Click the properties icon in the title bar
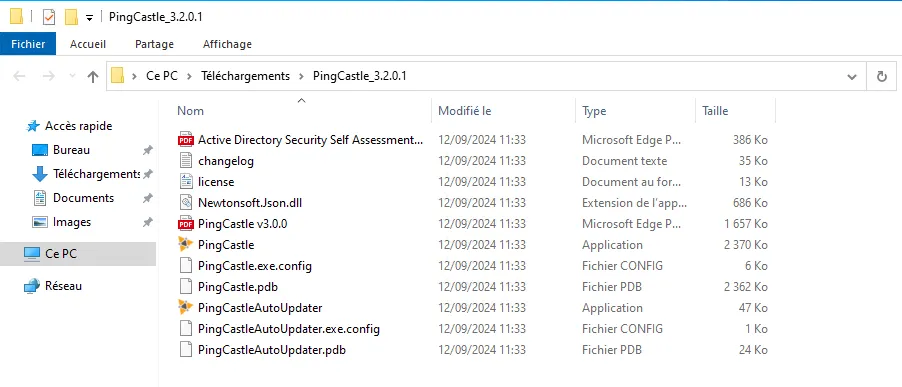Screen dimensions: 902x387 (49, 17)
